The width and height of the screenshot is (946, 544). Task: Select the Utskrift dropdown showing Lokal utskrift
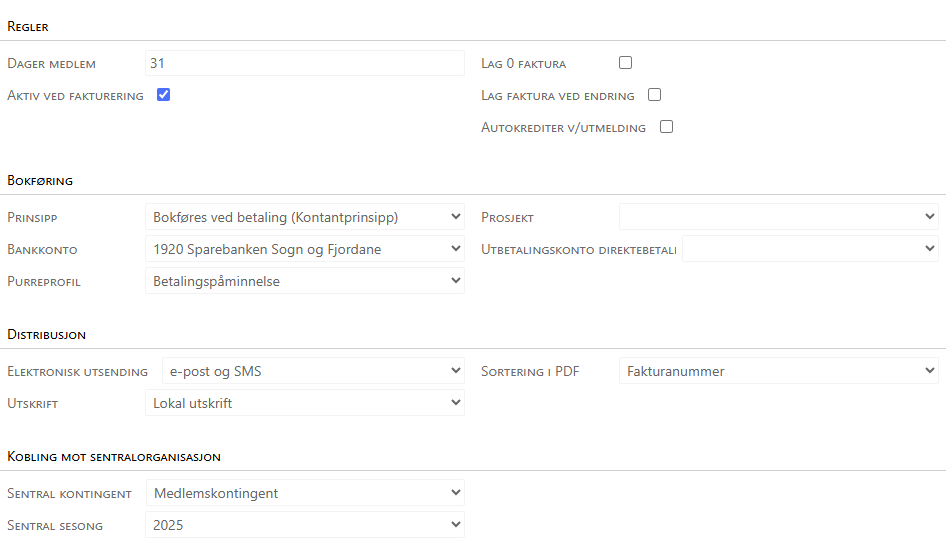[x=304, y=403]
